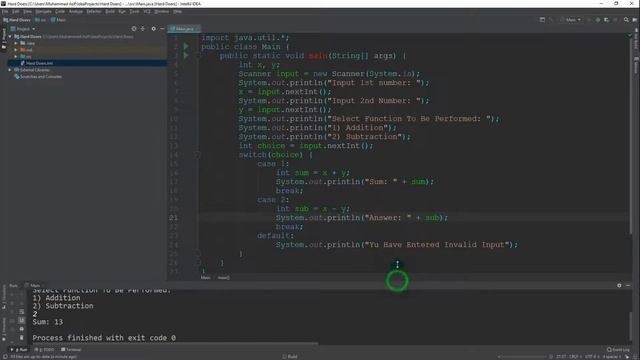Toggle the Project side tool tab
Viewport: 640px width, 360px height.
[4, 39]
